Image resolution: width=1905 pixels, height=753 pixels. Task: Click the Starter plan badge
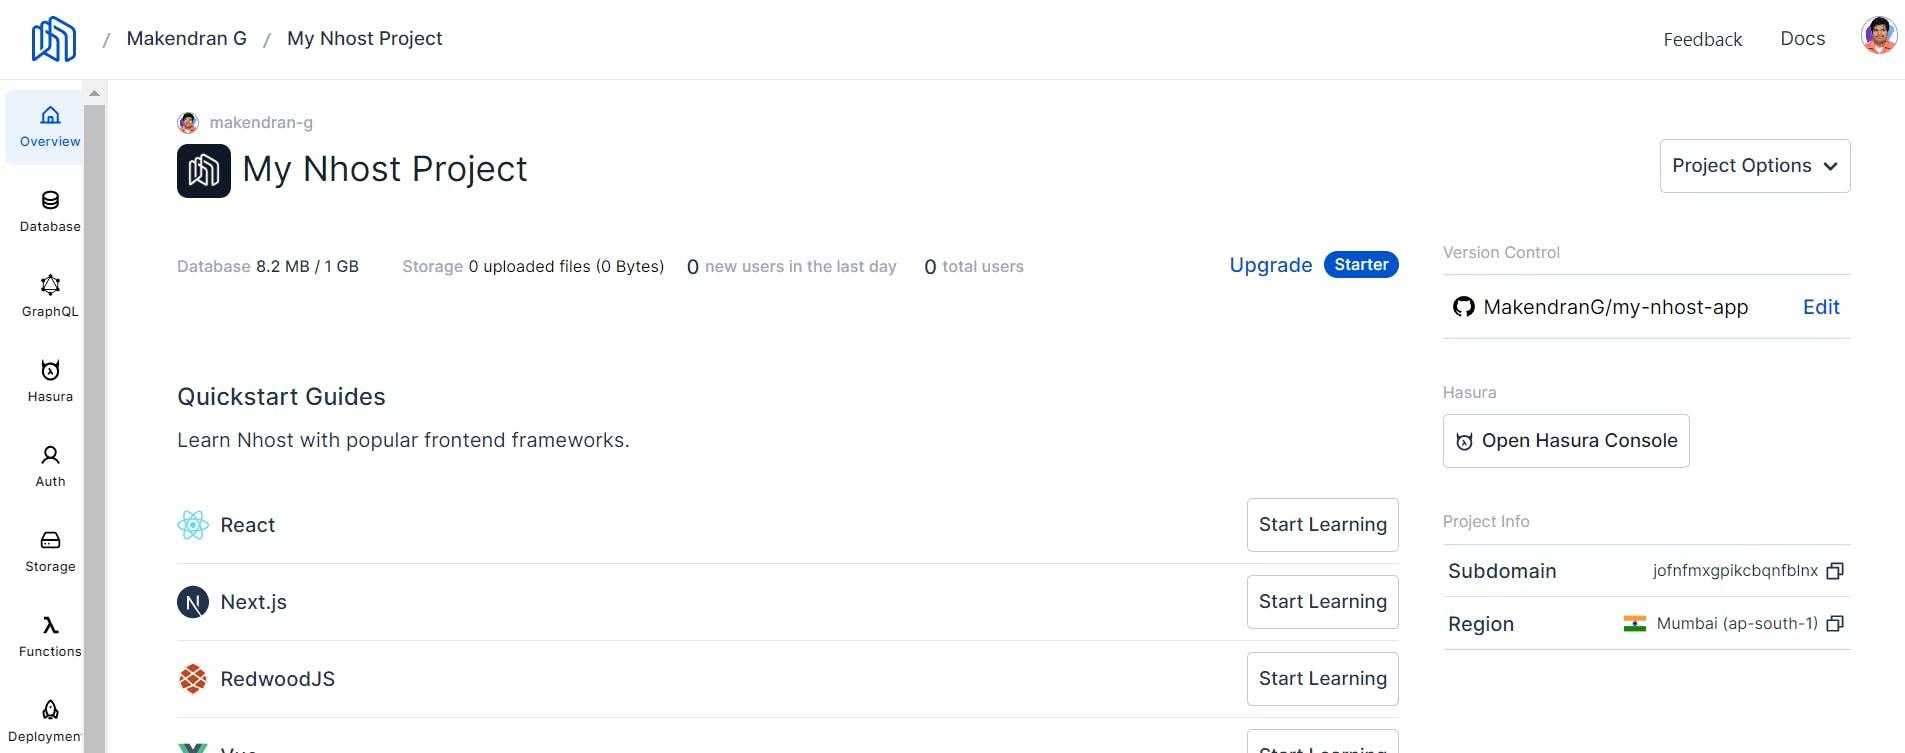tap(1361, 265)
